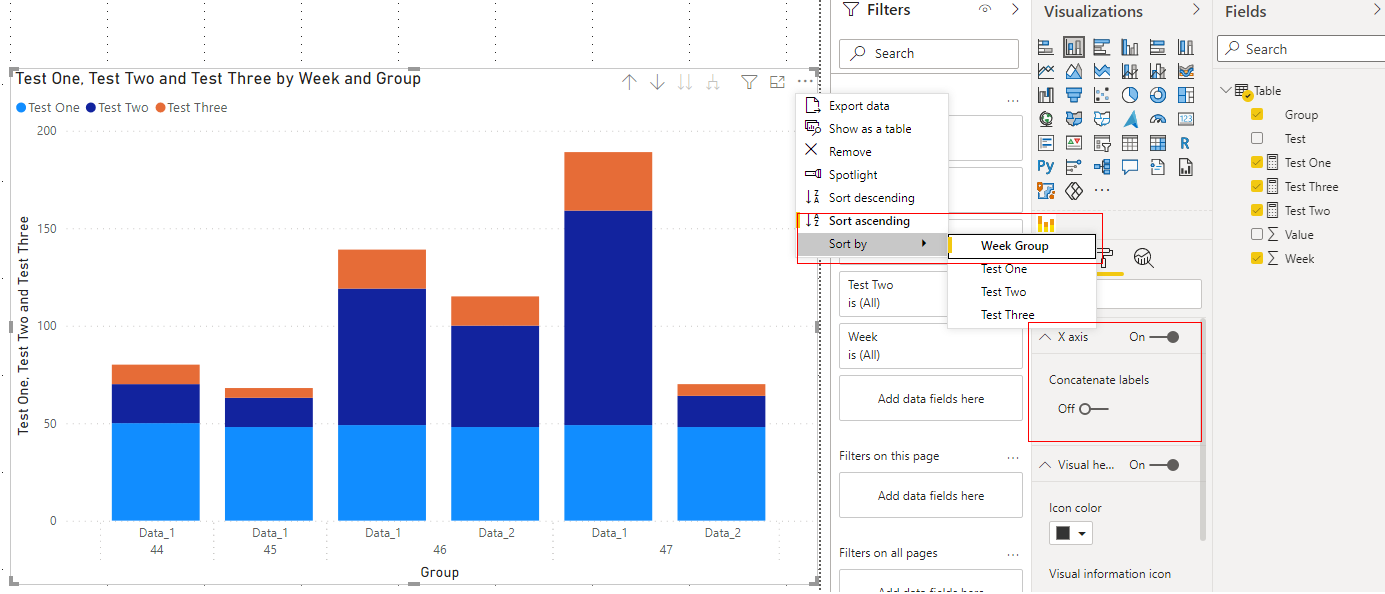Open the Icon color dropdown arrow
The height and width of the screenshot is (594, 1385).
coord(1081,534)
